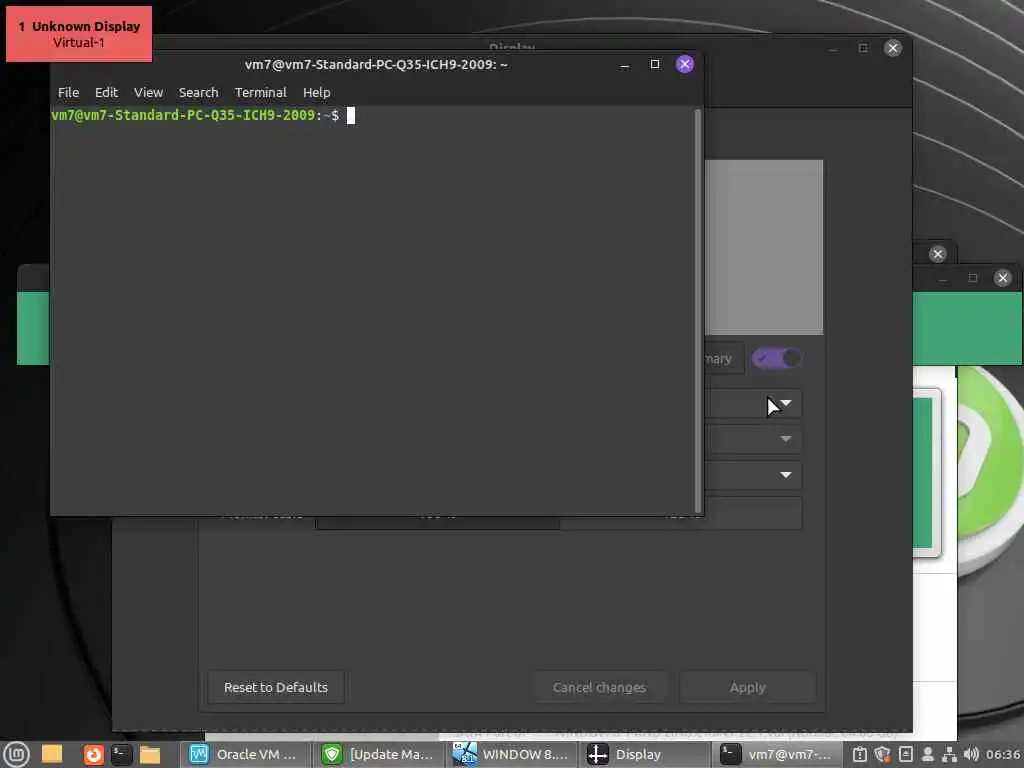The width and height of the screenshot is (1024, 768).
Task: Open the clock showing 06:36
Action: point(1003,754)
